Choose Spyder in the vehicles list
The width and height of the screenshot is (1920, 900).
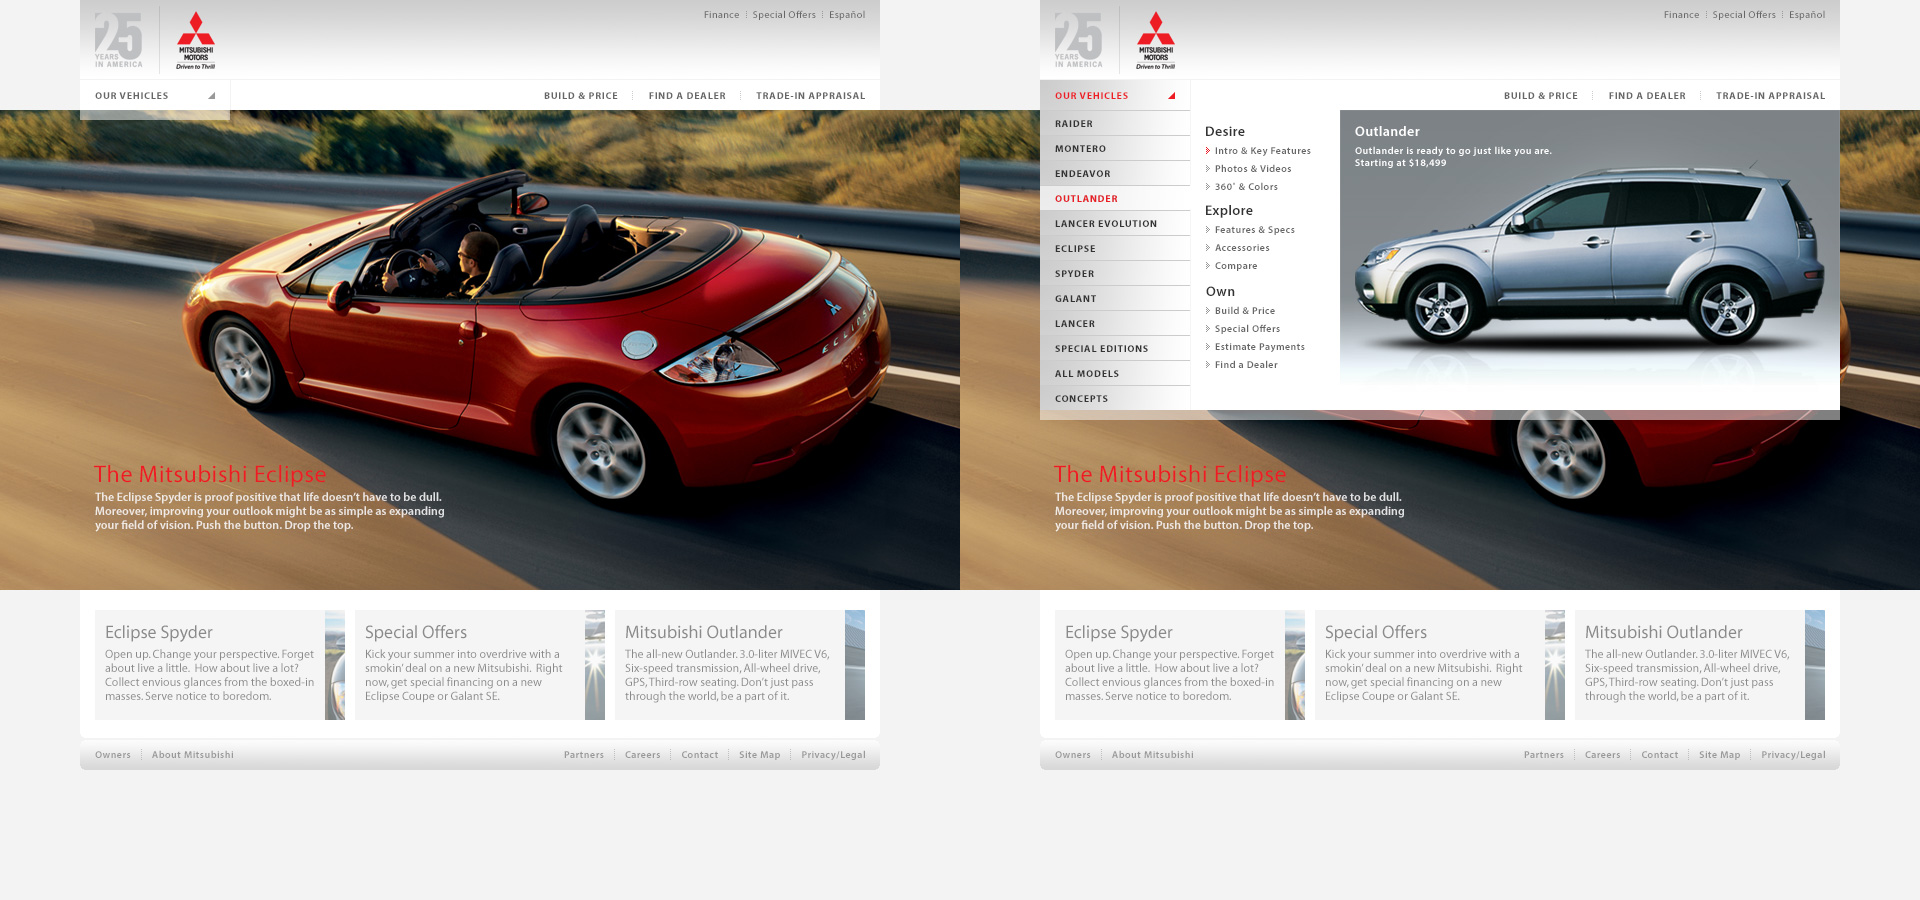pos(1115,274)
